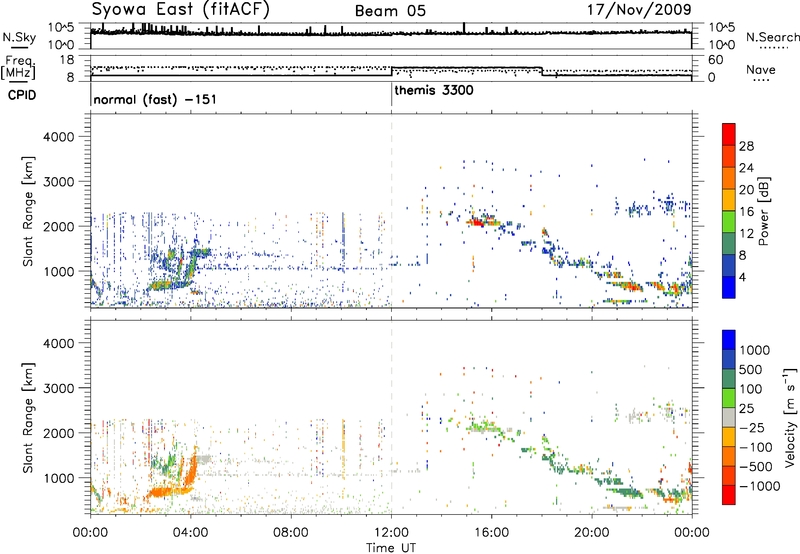Viewport: 800px width, 554px height.
Task: Select the "themis 3300" CPID entry
Action: (x=434, y=90)
